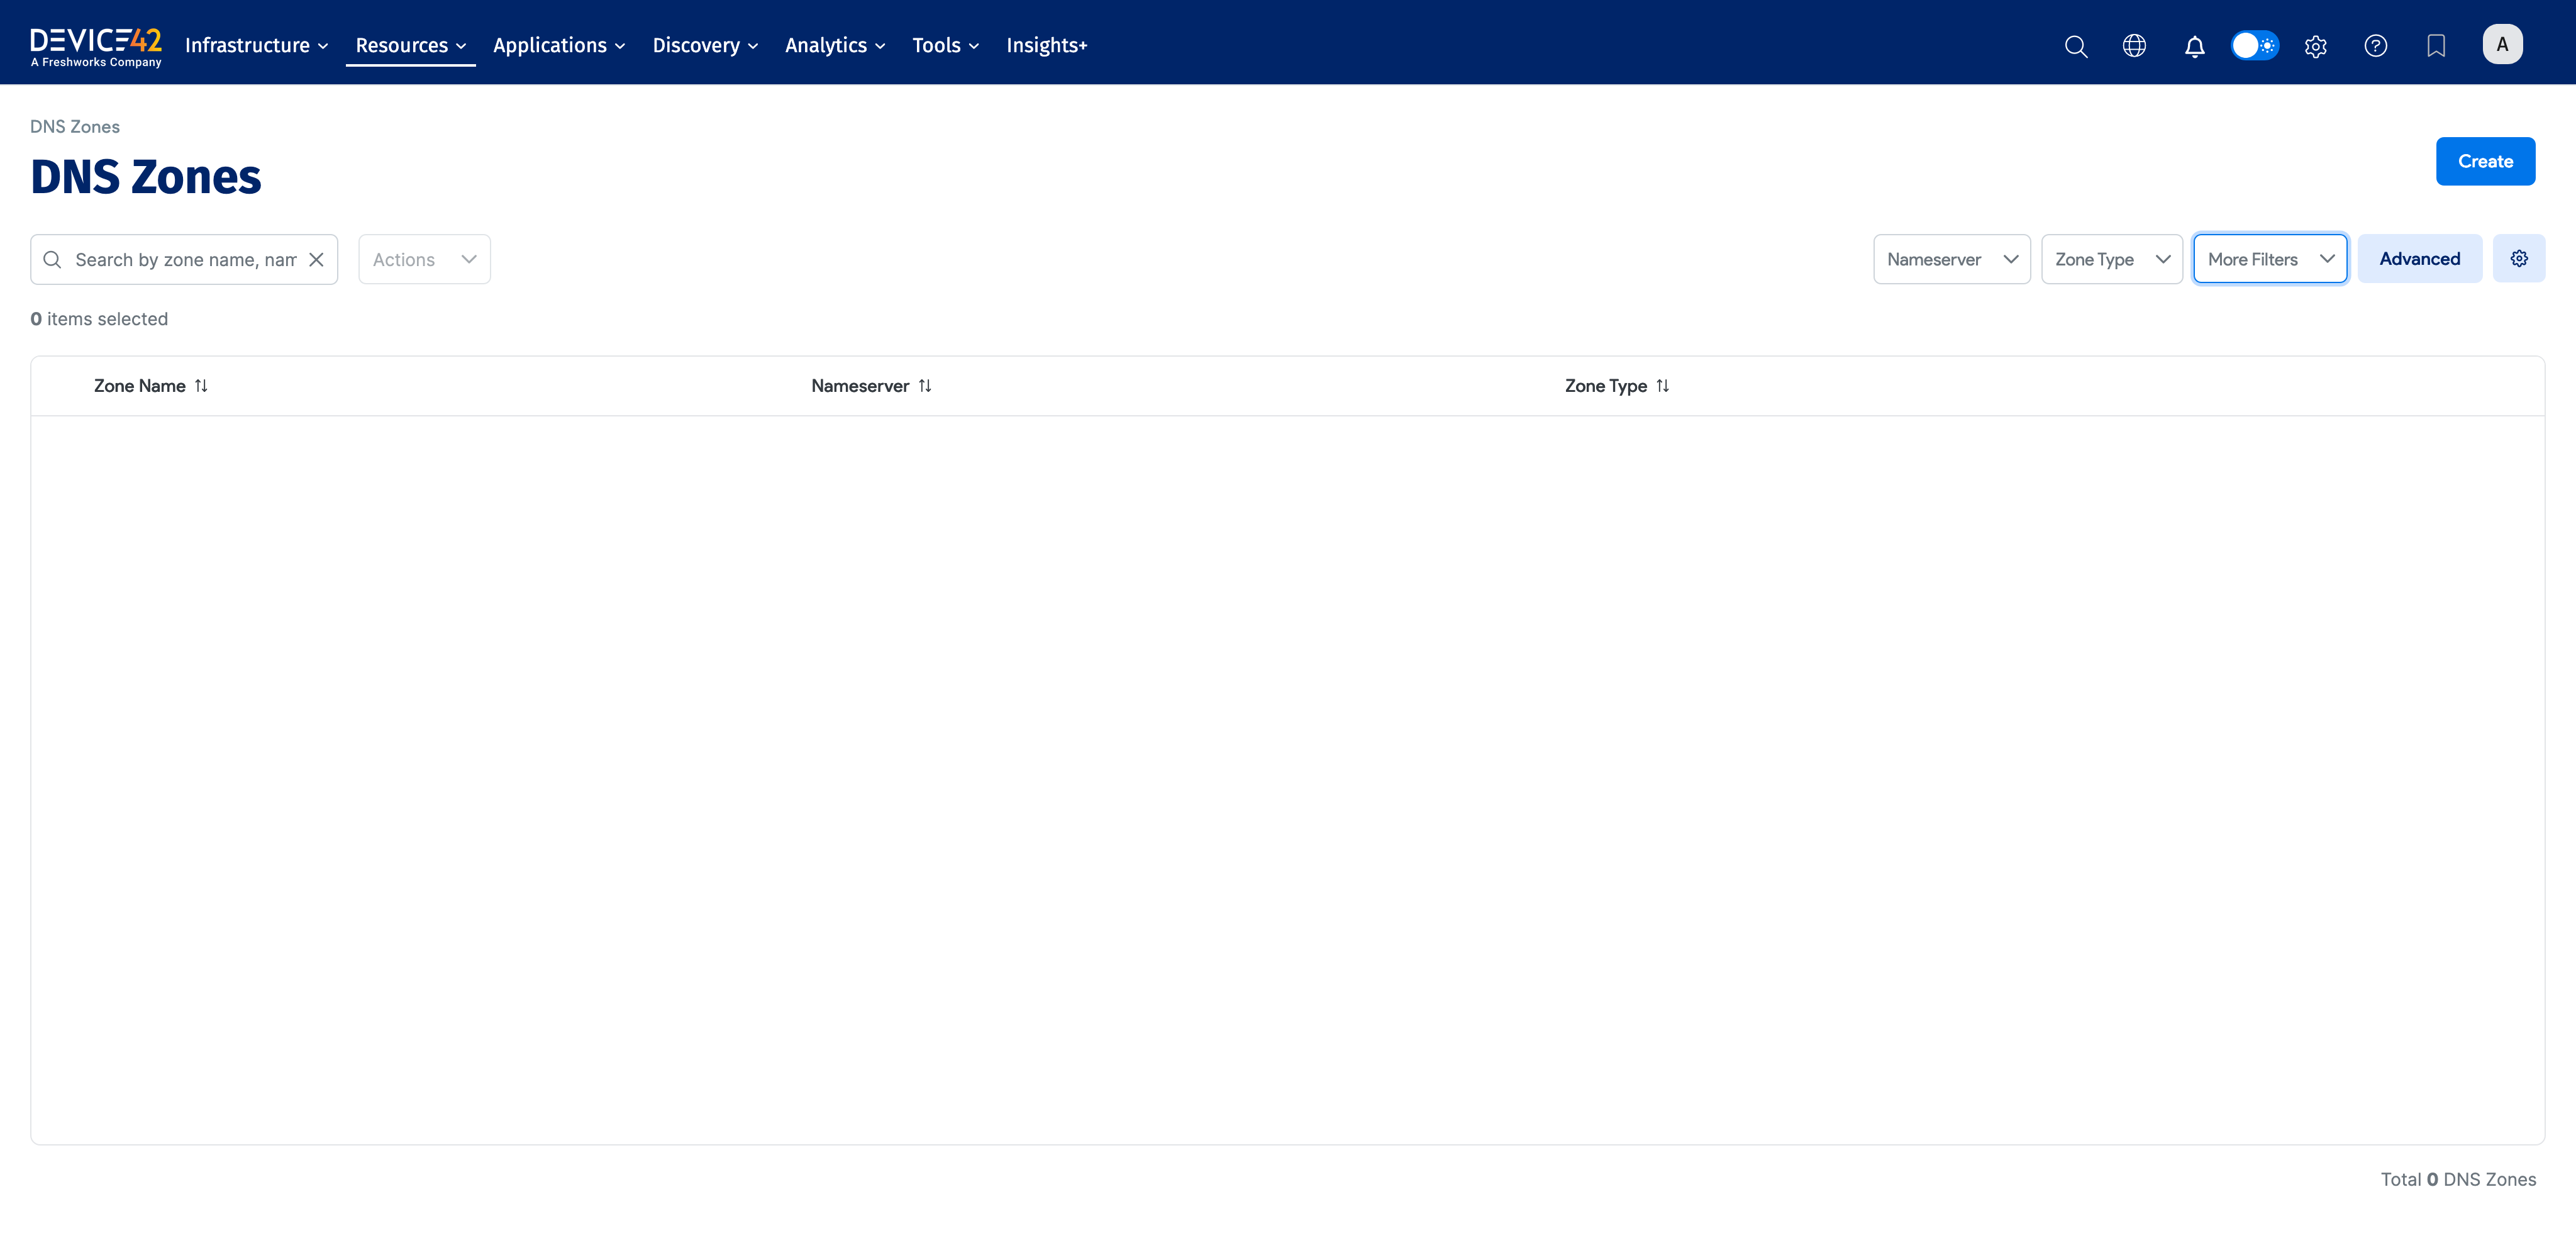Image resolution: width=2576 pixels, height=1243 pixels.
Task: Sort by Zone Type column arrows
Action: click(x=1663, y=386)
